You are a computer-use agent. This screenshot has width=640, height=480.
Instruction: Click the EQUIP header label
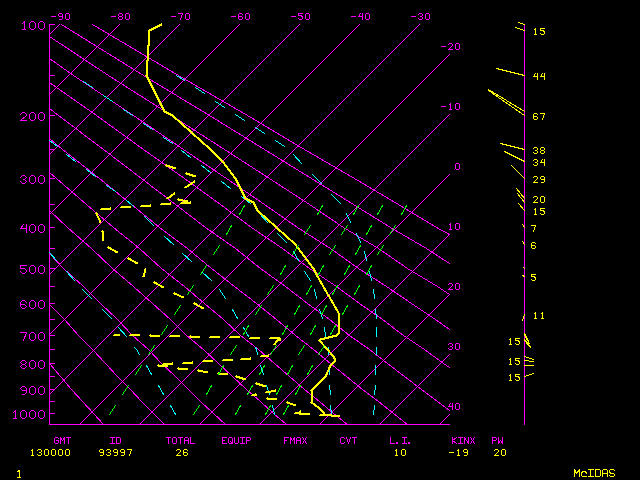click(x=237, y=440)
